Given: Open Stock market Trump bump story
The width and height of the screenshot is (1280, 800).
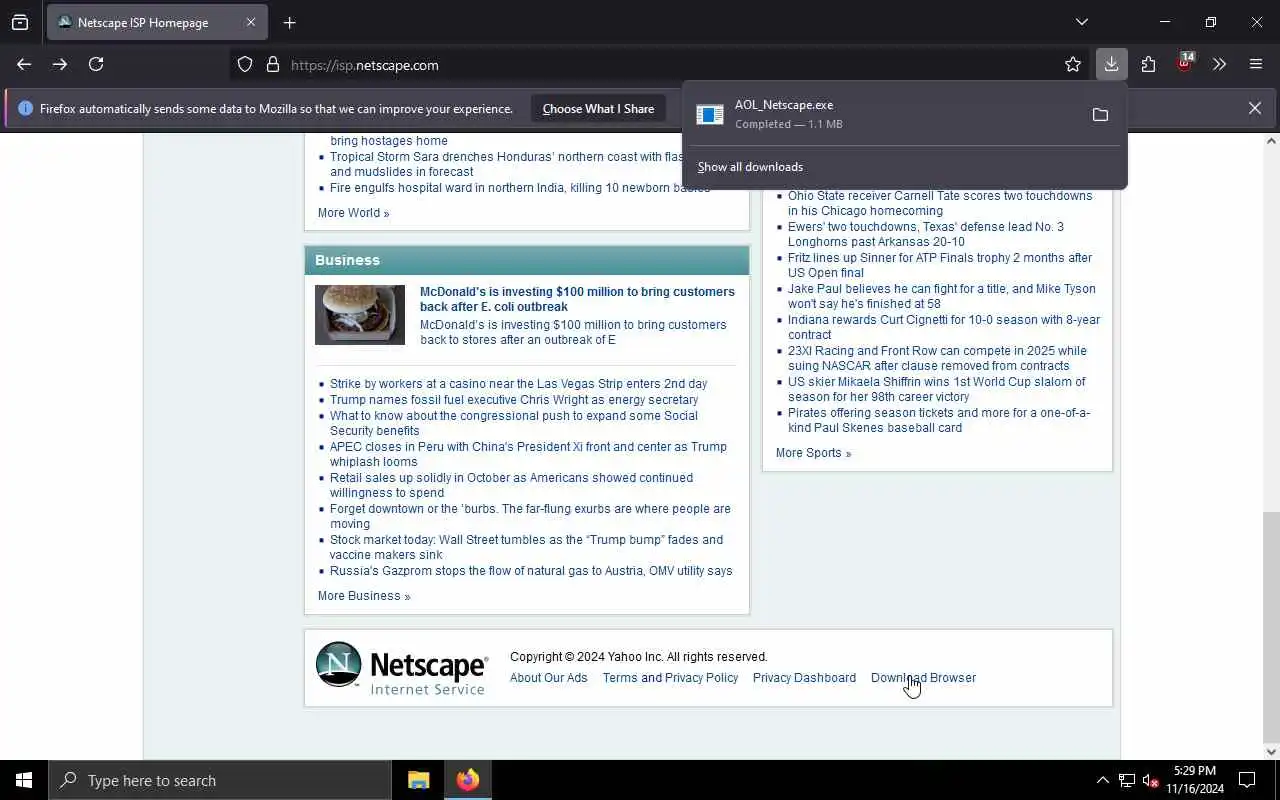Looking at the screenshot, I should [x=526, y=547].
